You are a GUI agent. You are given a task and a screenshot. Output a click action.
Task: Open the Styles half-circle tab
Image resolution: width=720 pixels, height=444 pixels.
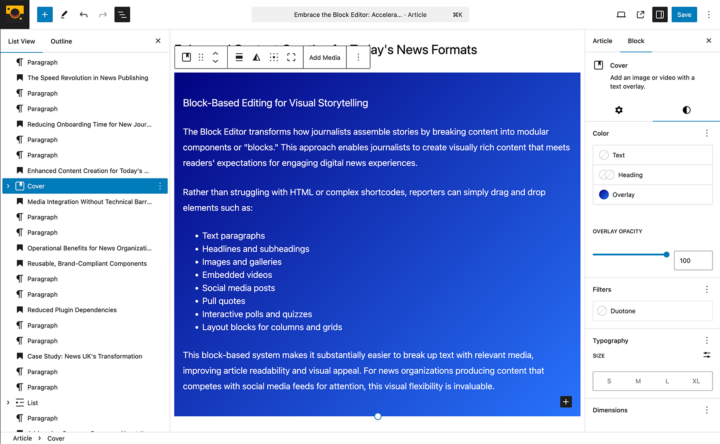pyautogui.click(x=686, y=110)
